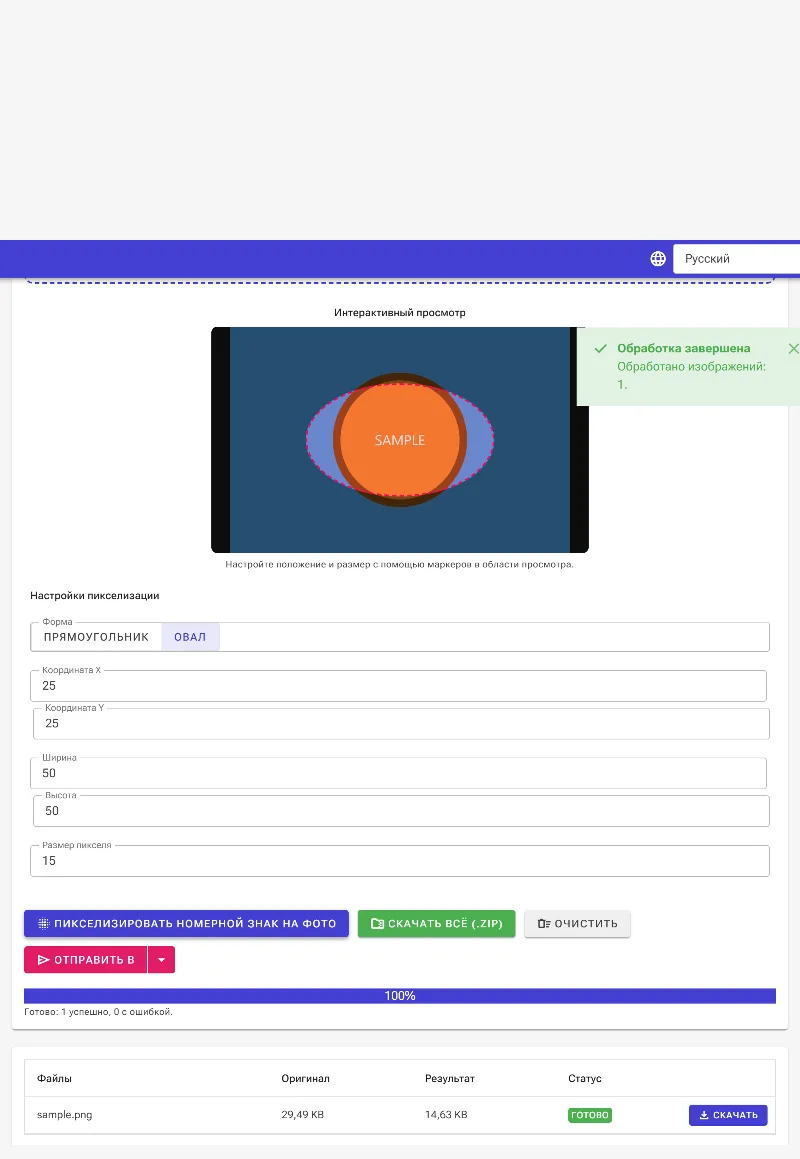Click the Оригинал column header
The height and width of the screenshot is (1159, 800).
pos(305,1078)
